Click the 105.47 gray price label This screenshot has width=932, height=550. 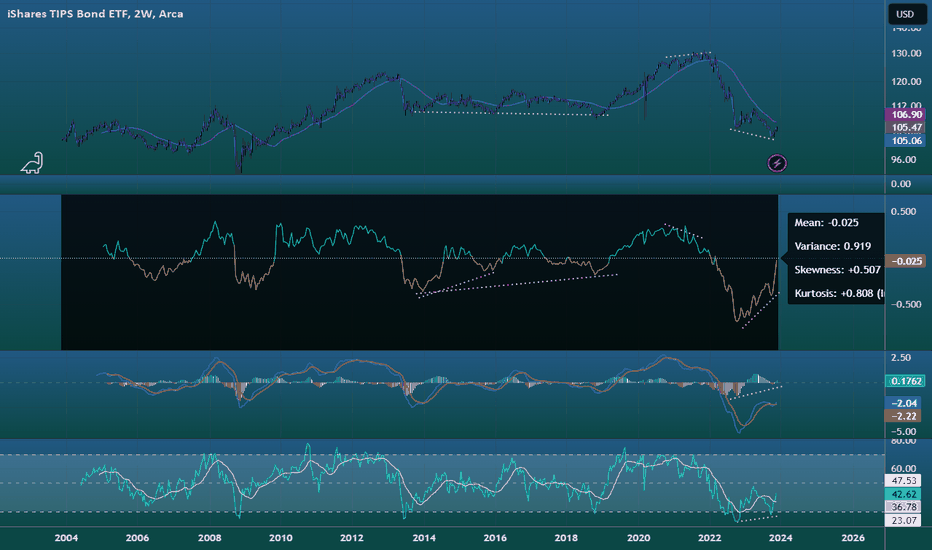(905, 127)
